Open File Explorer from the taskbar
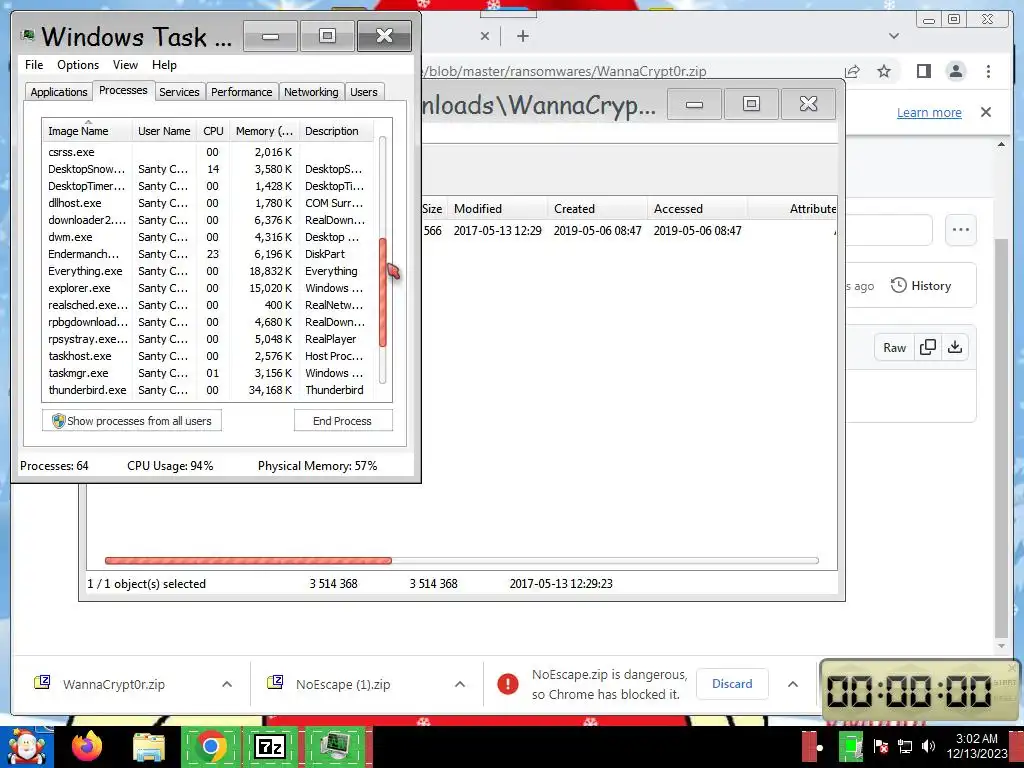The width and height of the screenshot is (1024, 768). coord(149,746)
